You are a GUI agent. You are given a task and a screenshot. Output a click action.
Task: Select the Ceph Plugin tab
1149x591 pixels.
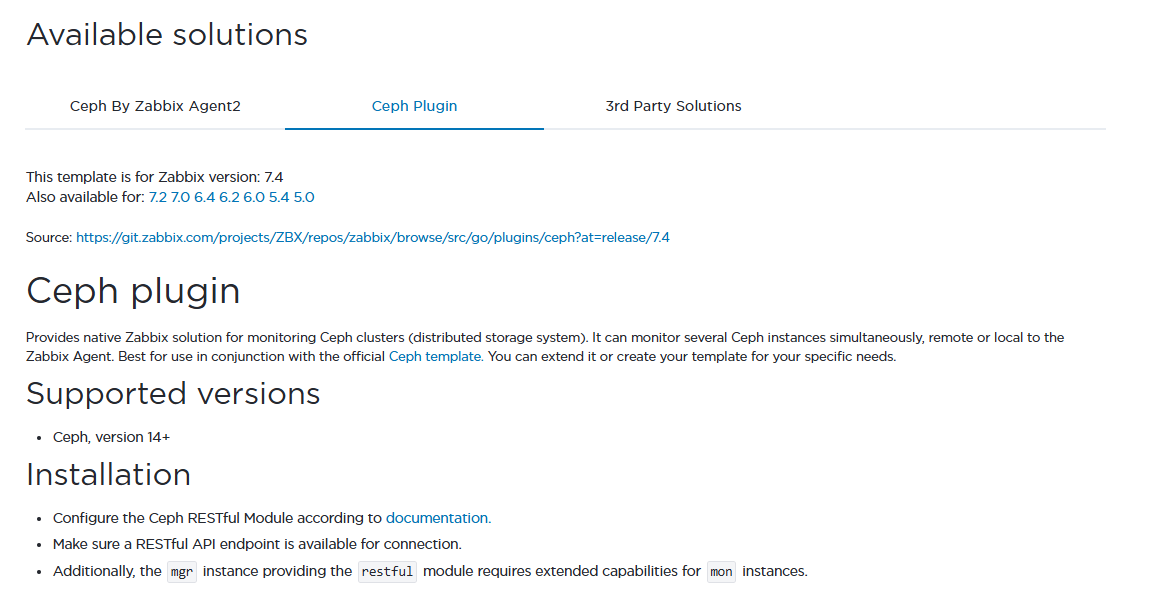pyautogui.click(x=414, y=106)
